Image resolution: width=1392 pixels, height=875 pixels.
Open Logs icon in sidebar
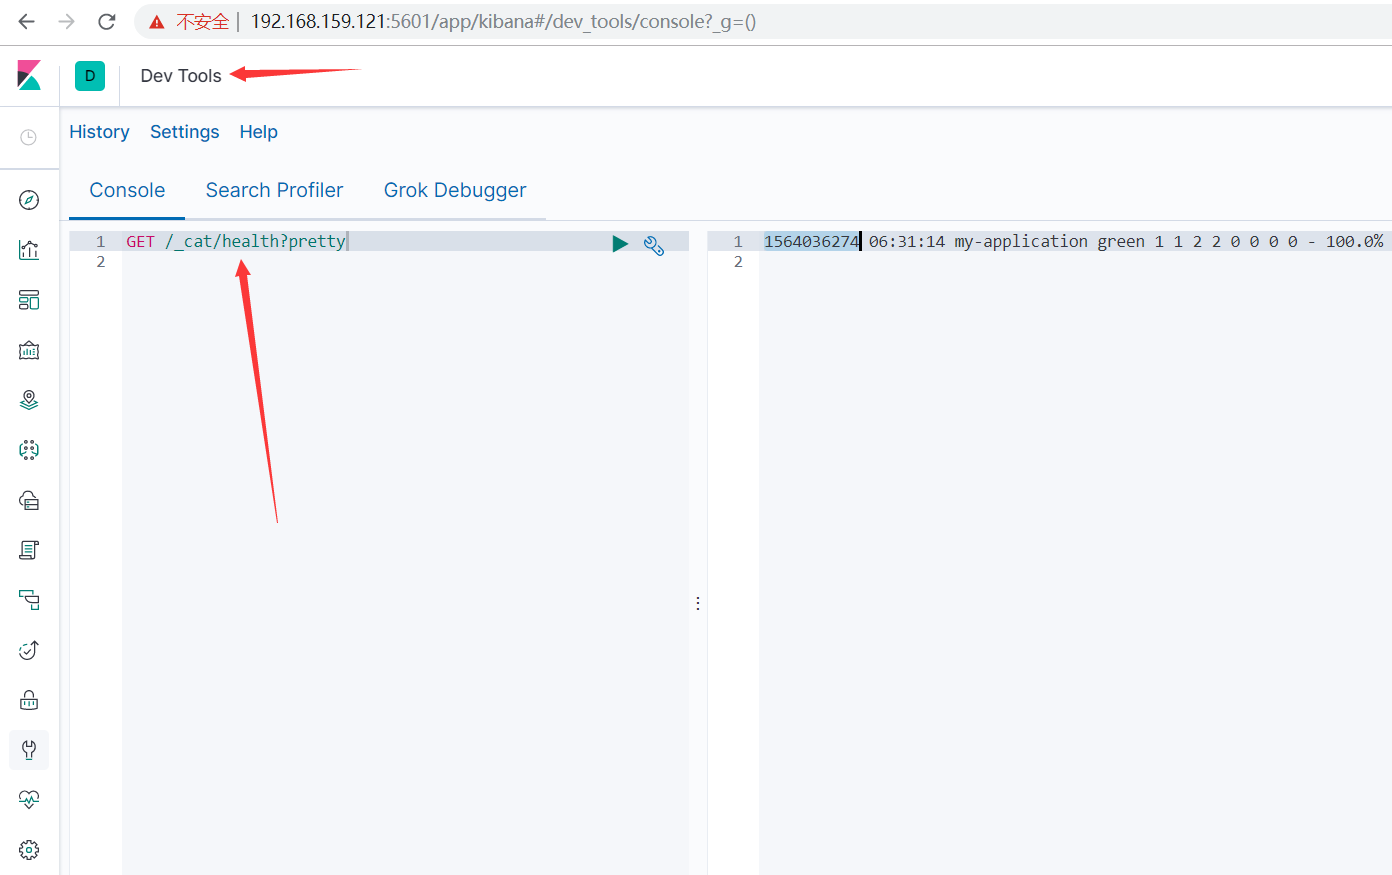(29, 550)
